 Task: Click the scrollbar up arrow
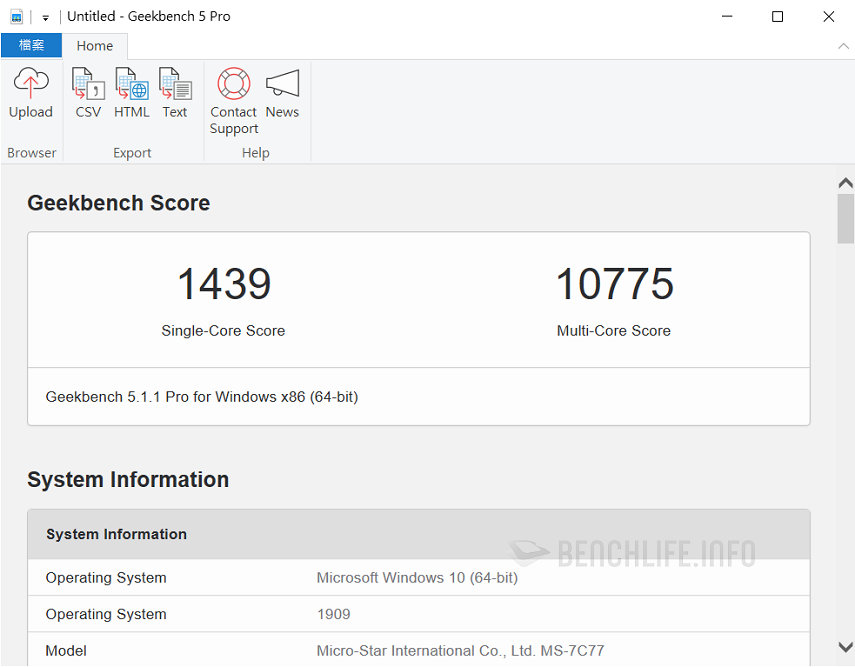(845, 182)
